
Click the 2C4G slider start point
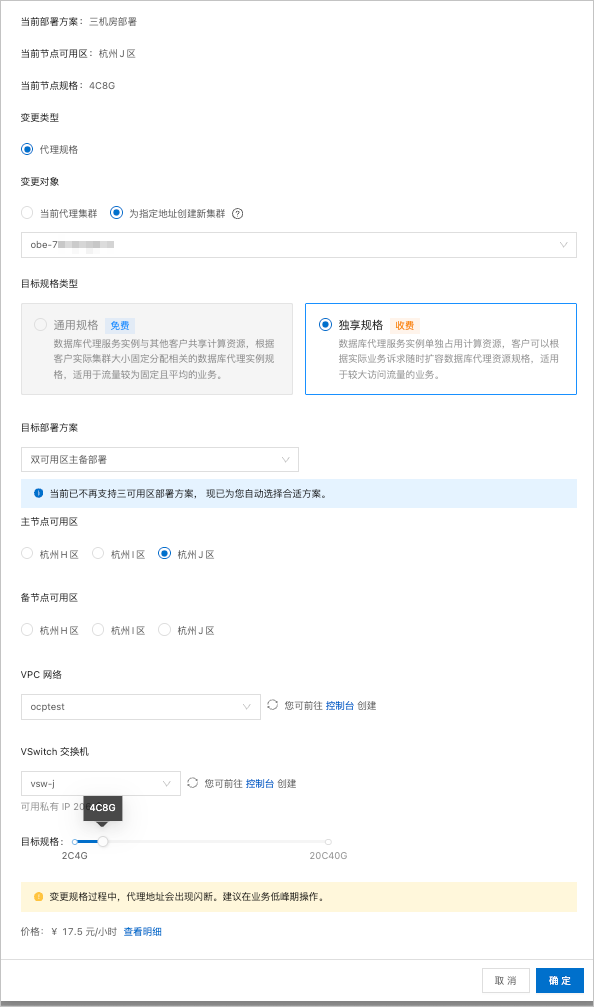(x=75, y=841)
